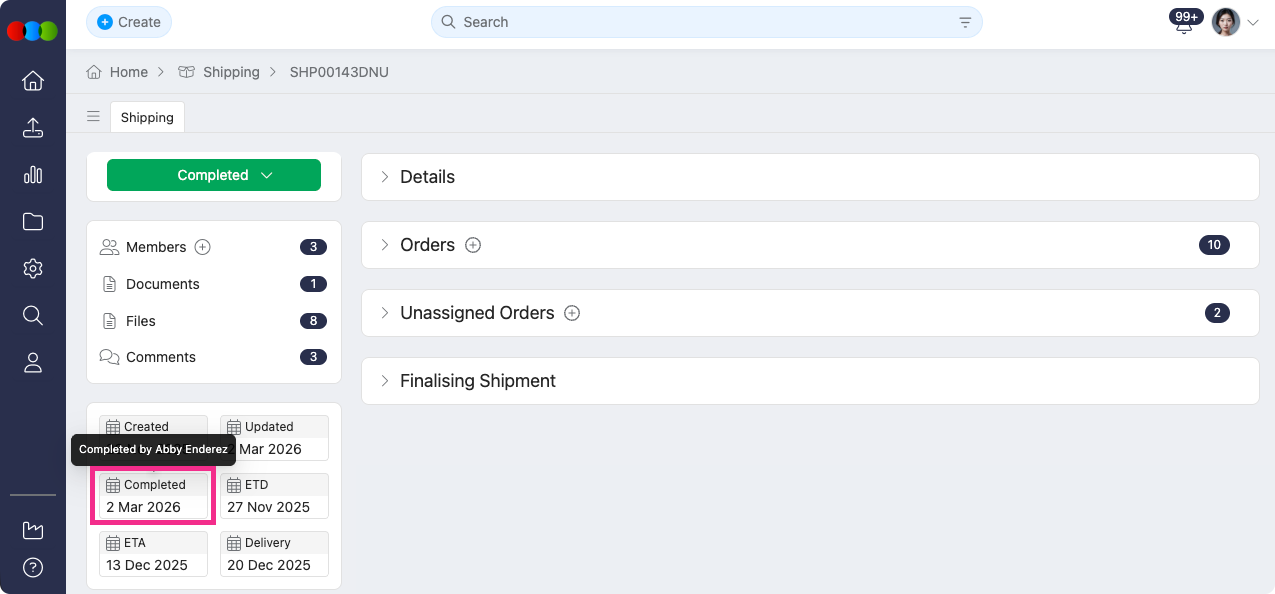This screenshot has height=594, width=1275.
Task: Add an order using plus icon
Action: (473, 245)
